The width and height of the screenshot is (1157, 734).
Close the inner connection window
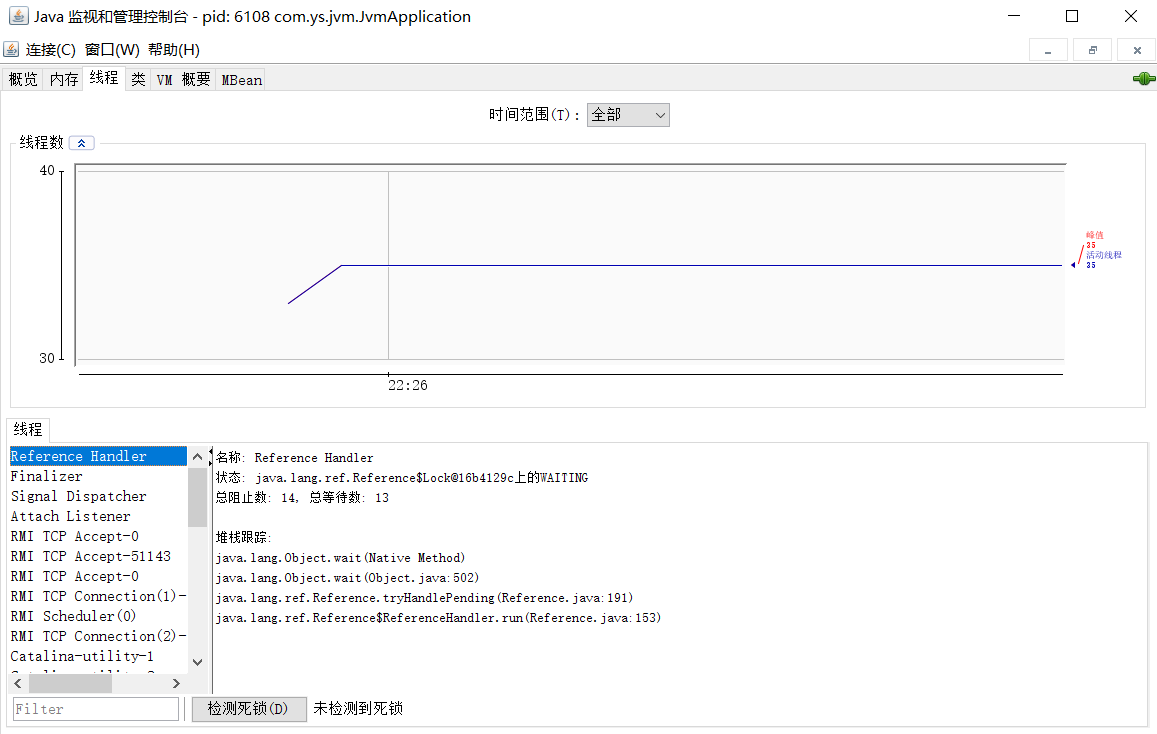pyautogui.click(x=1137, y=51)
